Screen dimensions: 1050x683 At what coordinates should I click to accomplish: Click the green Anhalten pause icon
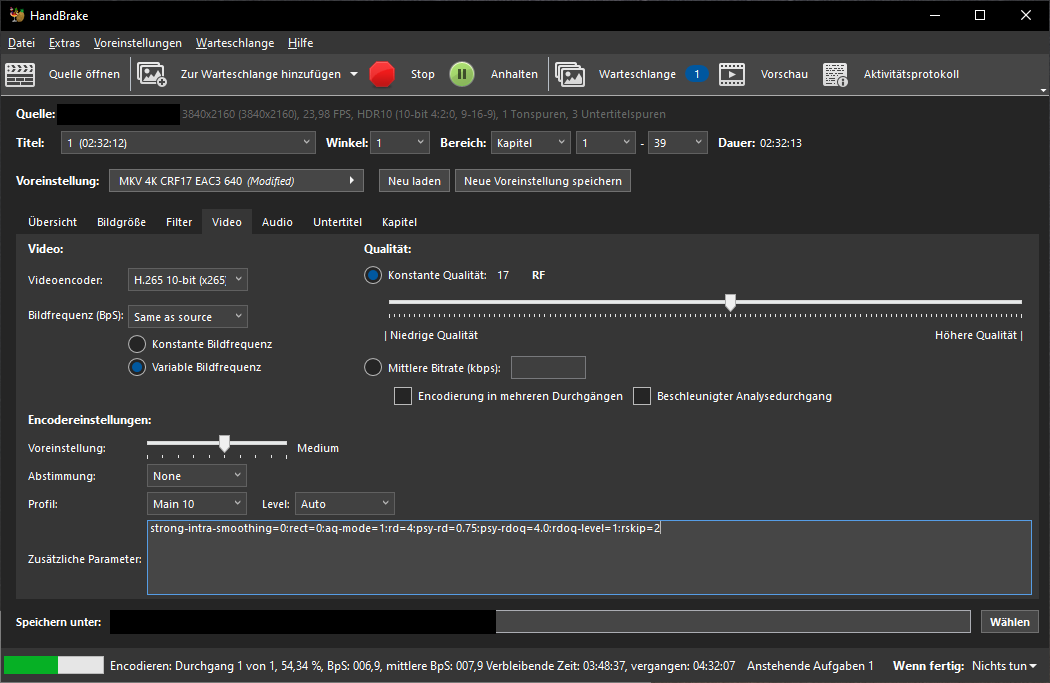pyautogui.click(x=462, y=74)
